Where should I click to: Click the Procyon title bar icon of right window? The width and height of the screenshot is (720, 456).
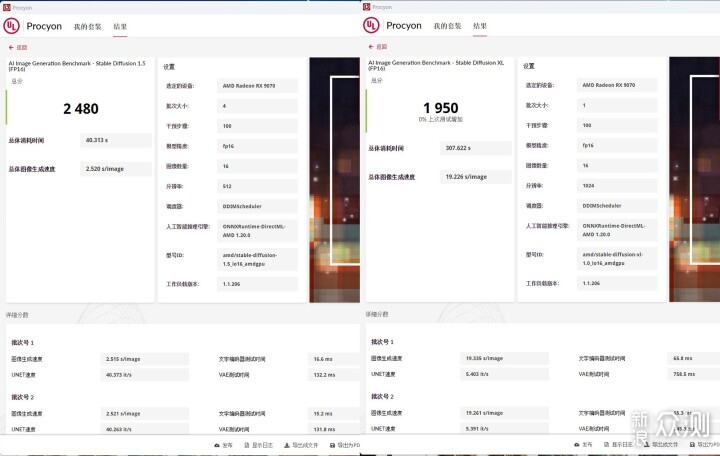coord(366,6)
